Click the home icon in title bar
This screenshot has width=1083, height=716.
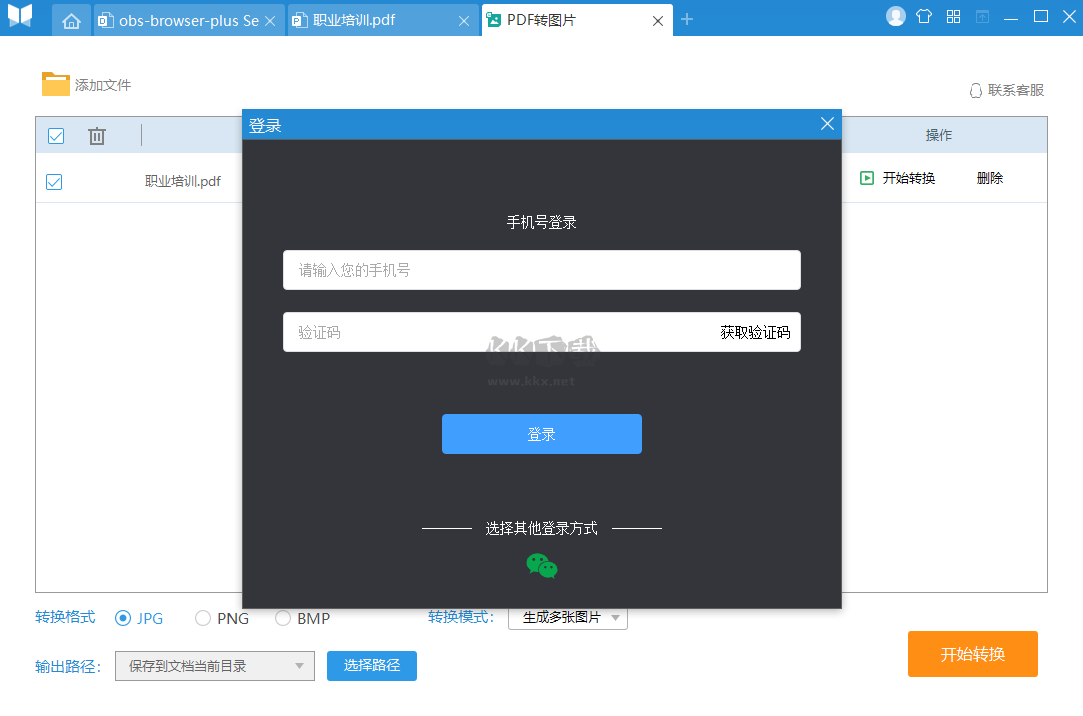click(x=70, y=19)
